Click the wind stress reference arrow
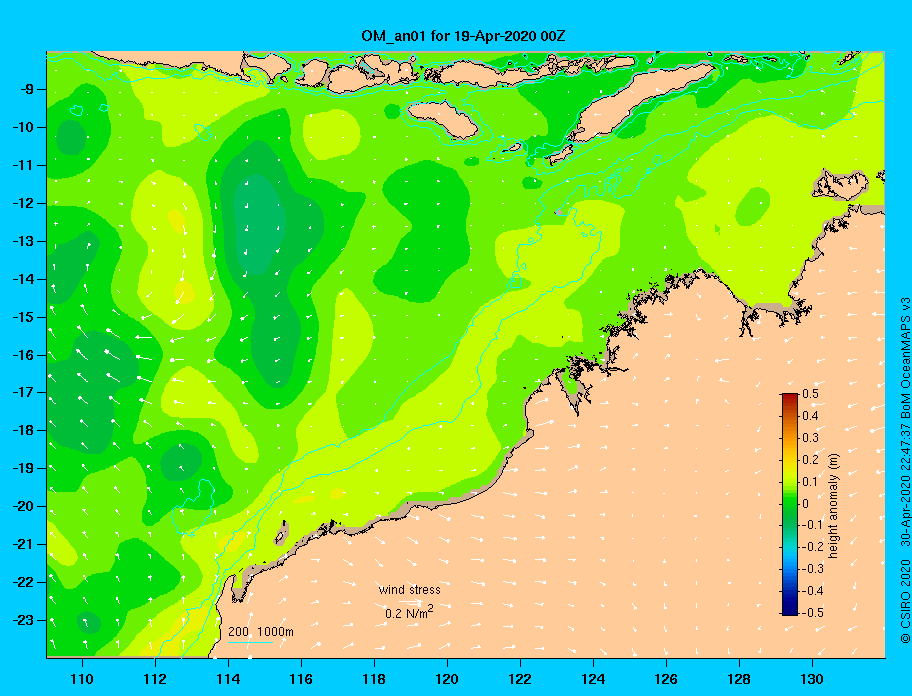The height and width of the screenshot is (696, 912). [410, 602]
